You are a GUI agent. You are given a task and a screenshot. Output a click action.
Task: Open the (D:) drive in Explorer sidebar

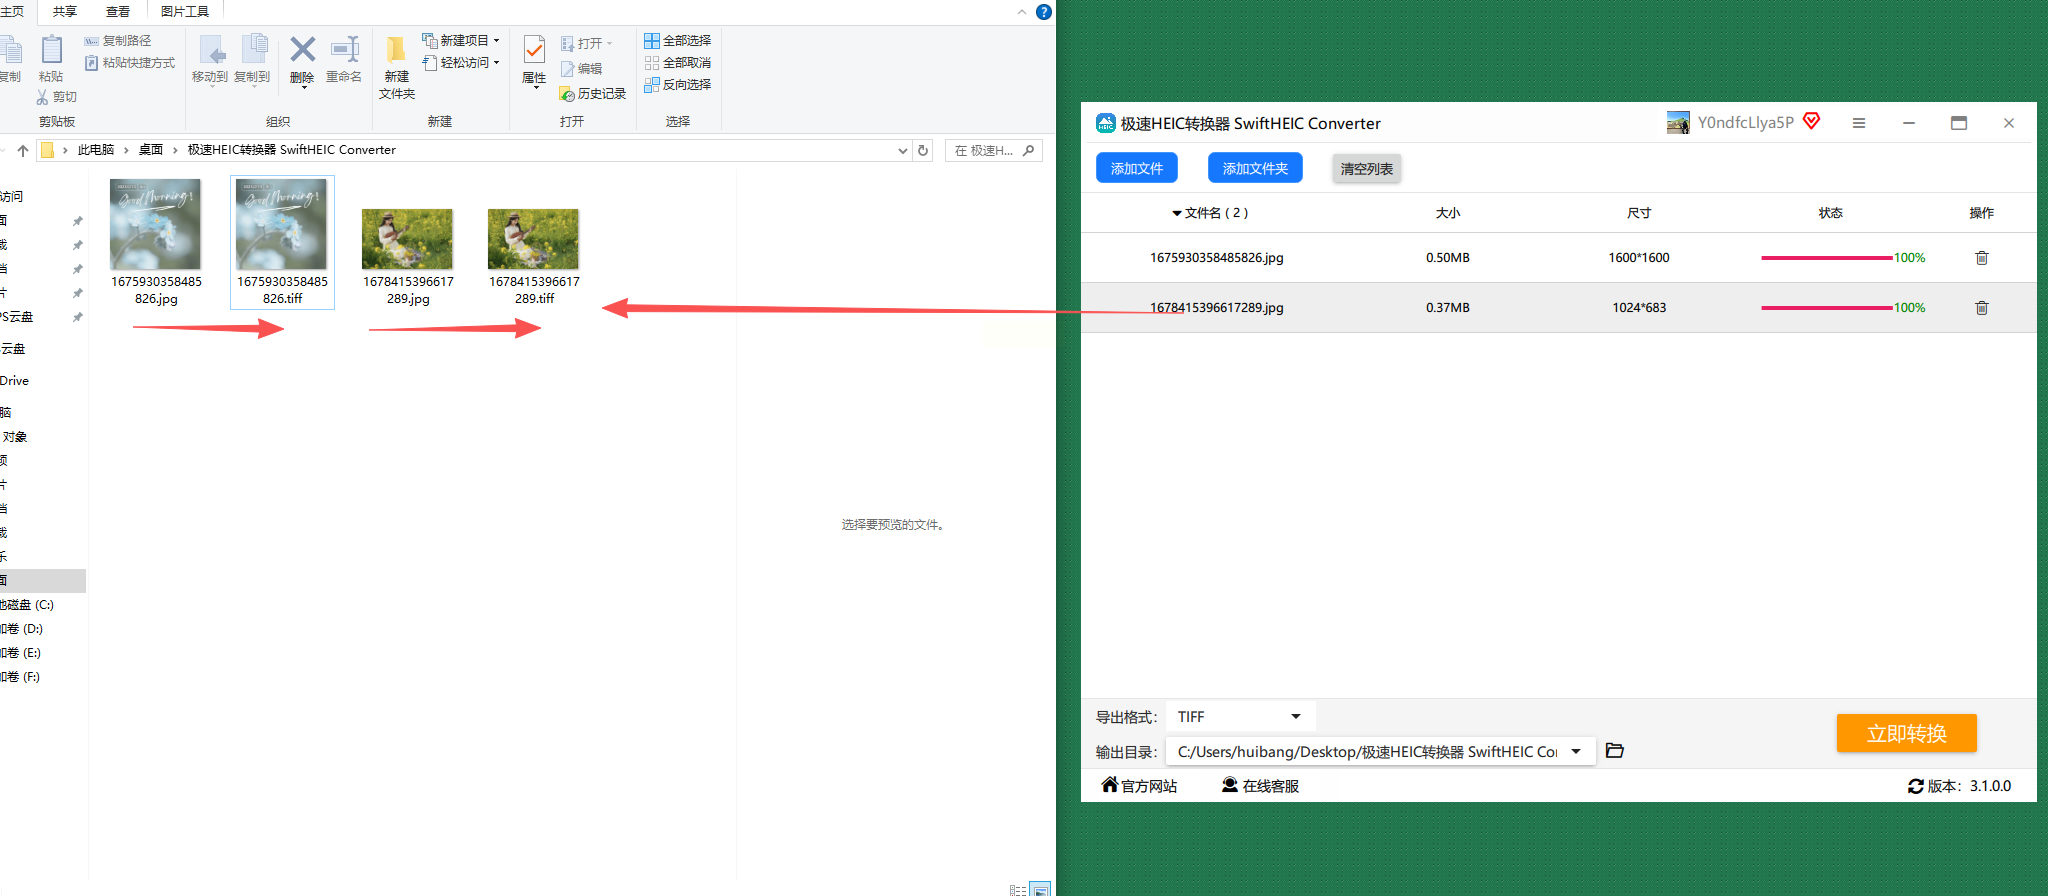(x=22, y=629)
